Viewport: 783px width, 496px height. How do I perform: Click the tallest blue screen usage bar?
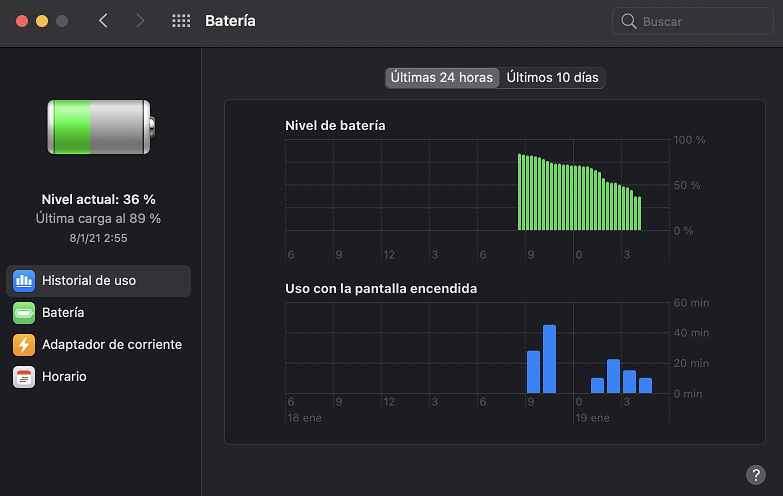549,360
